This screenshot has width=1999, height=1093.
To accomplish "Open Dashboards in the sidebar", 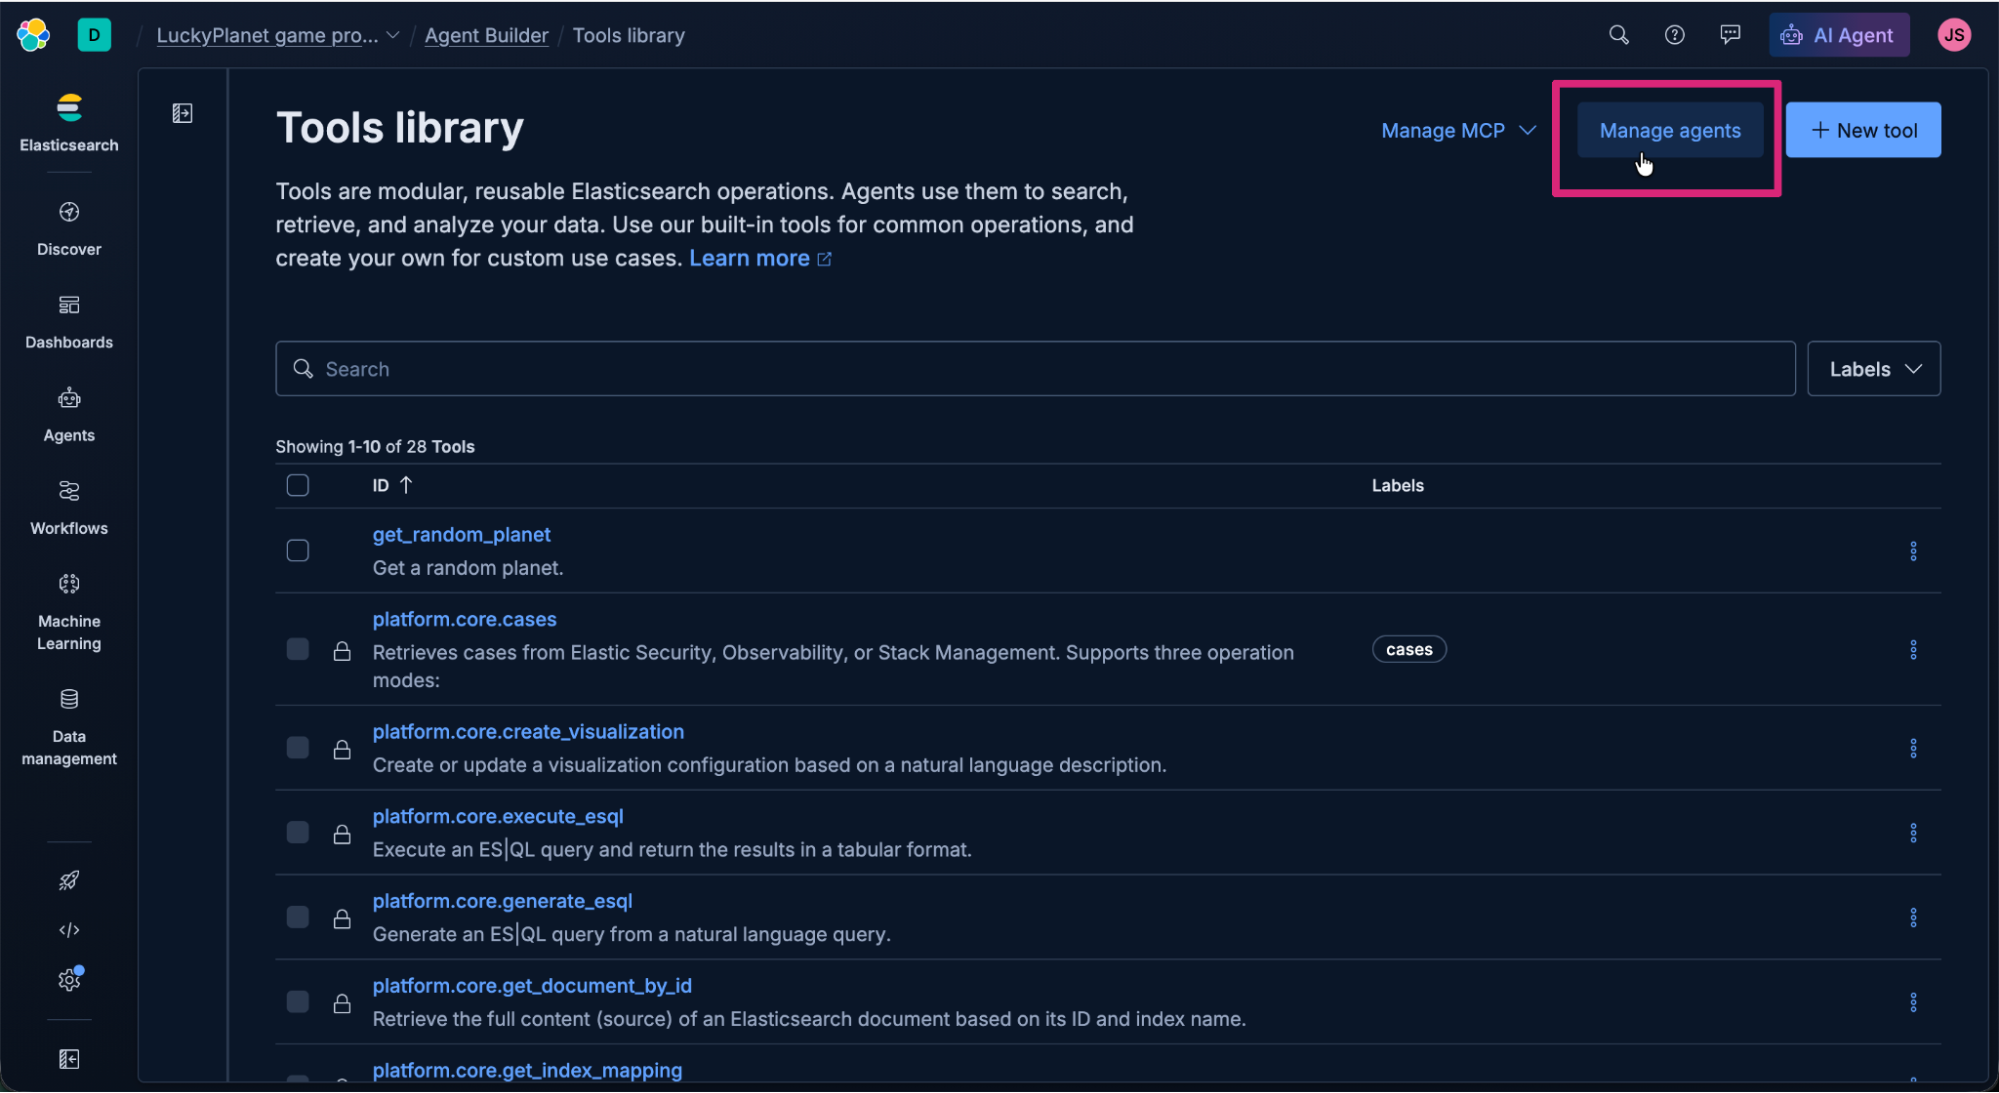I will click(x=69, y=322).
